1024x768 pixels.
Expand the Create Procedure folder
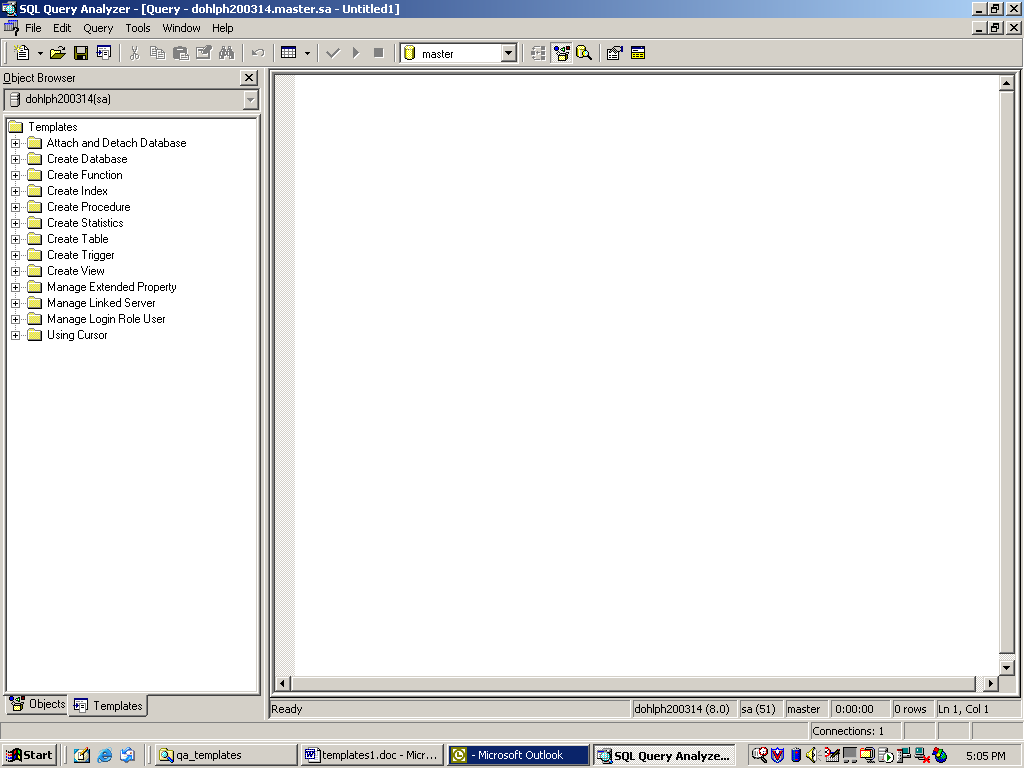coord(16,207)
